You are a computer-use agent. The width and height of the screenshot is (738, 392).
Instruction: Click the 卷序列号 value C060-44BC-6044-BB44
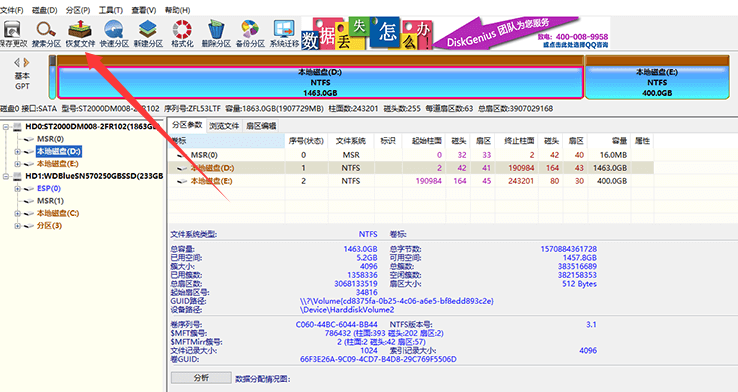(337, 325)
